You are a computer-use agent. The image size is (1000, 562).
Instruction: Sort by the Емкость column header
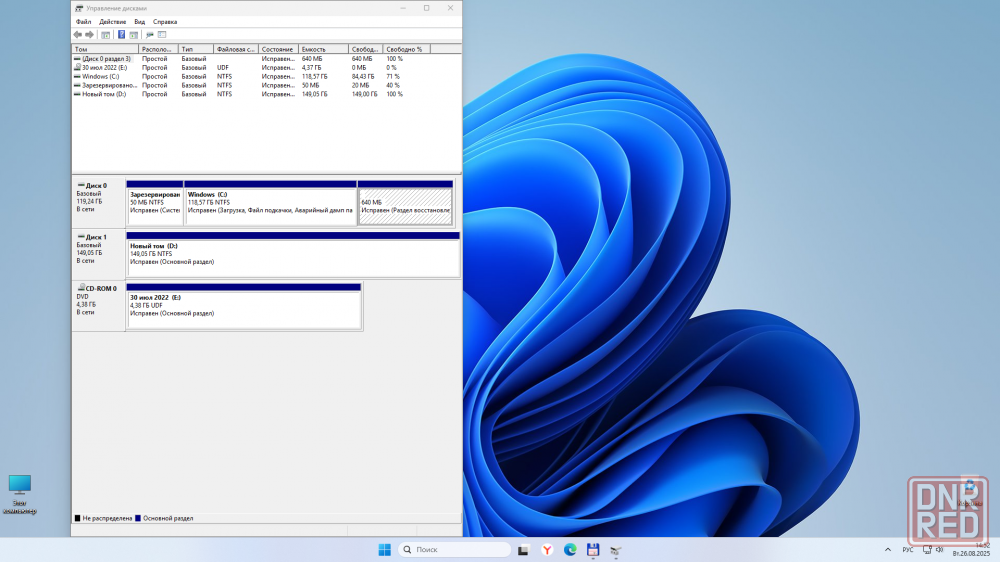(323, 49)
